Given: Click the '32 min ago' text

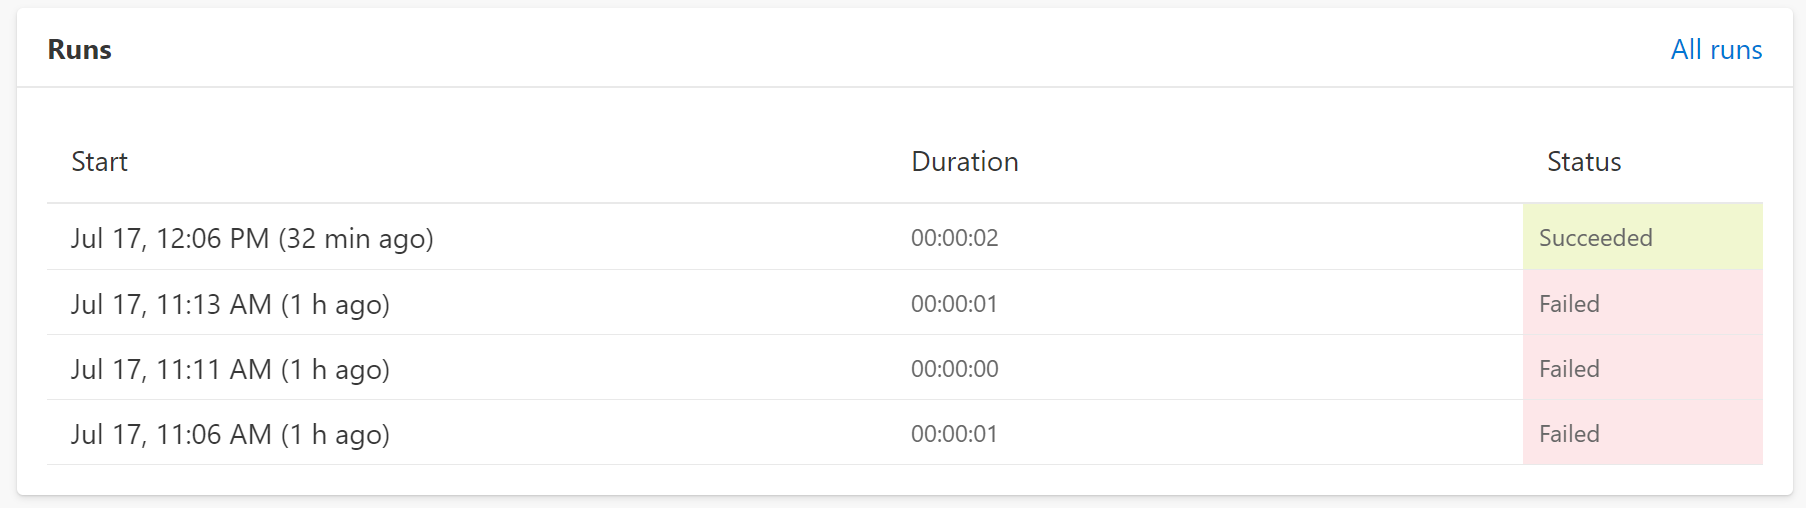Looking at the screenshot, I should pyautogui.click(x=356, y=239).
